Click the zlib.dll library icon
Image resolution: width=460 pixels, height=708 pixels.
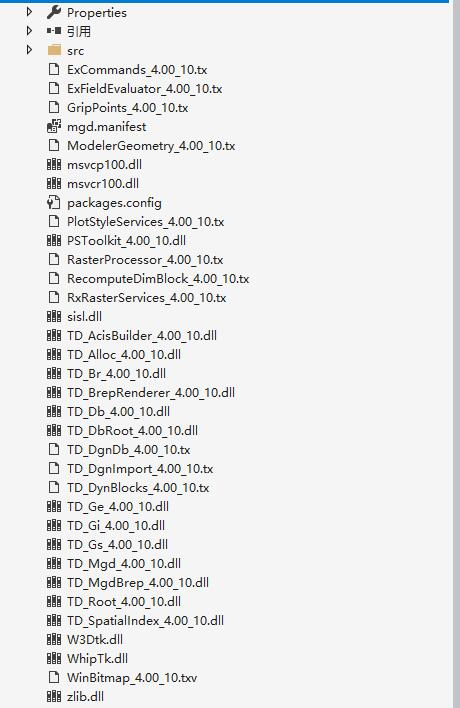[x=54, y=696]
